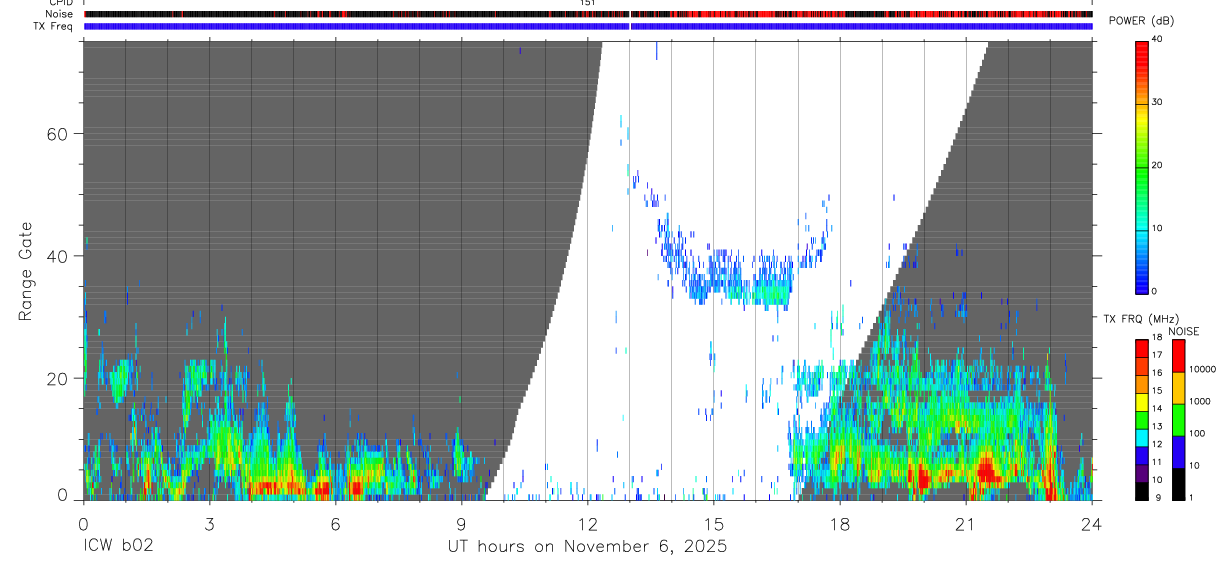
Task: Click the 3 hour tick on time axis
Action: (x=209, y=523)
